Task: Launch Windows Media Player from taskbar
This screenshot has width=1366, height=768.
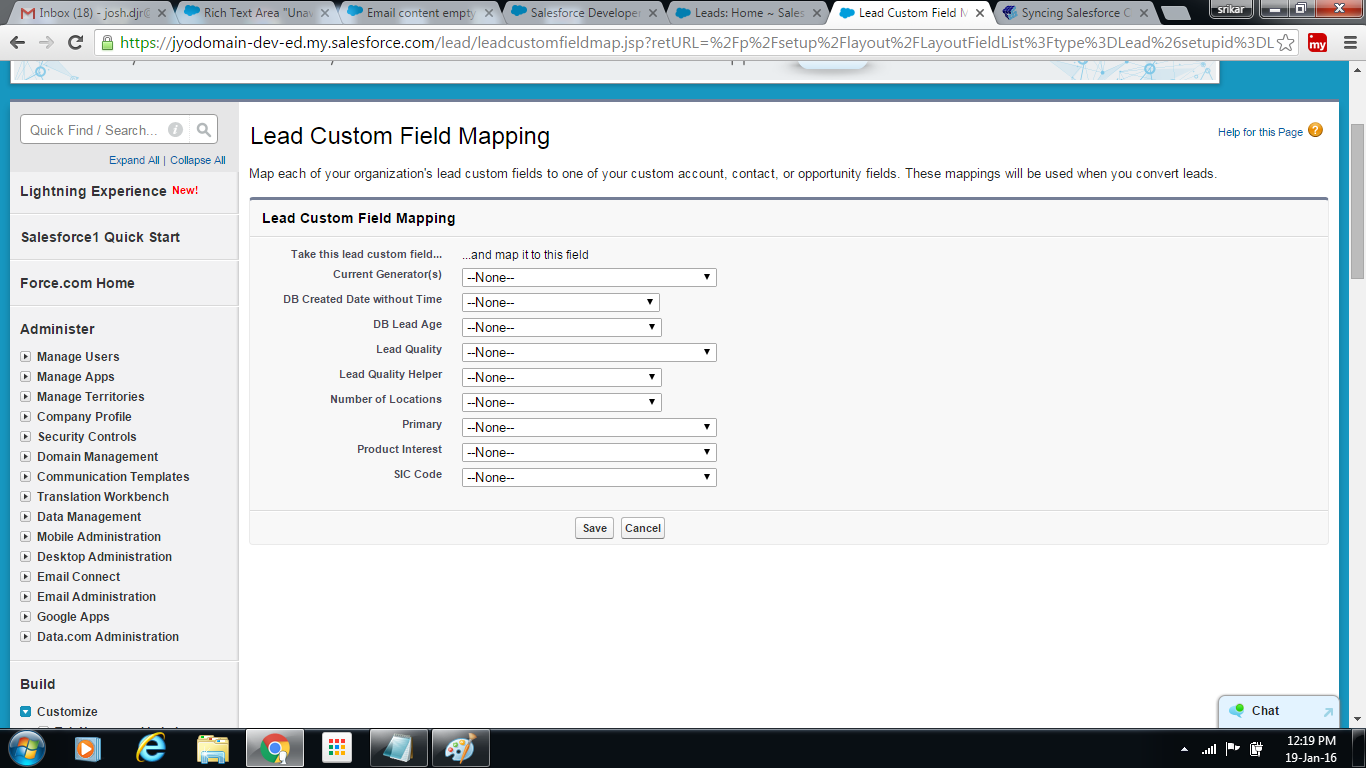Action: tap(88, 748)
